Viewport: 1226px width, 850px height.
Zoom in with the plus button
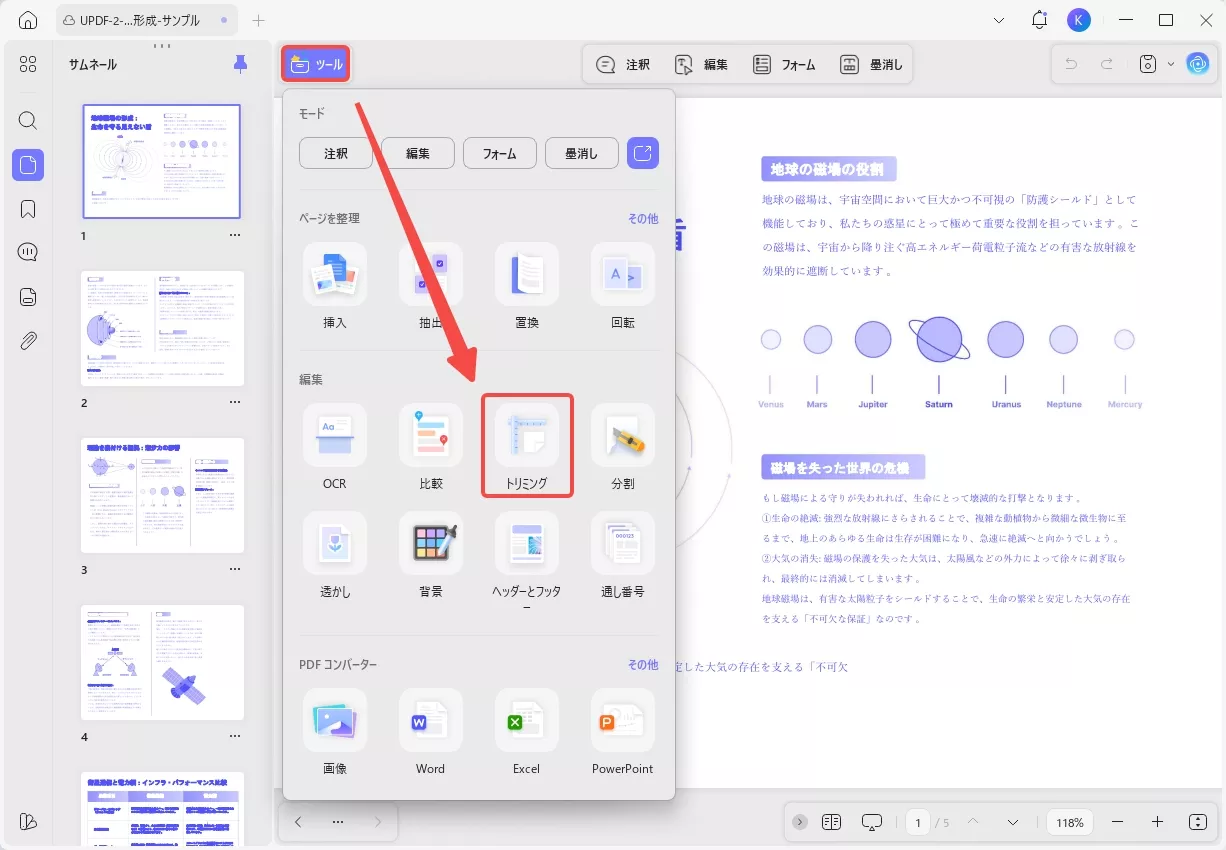click(x=1157, y=822)
